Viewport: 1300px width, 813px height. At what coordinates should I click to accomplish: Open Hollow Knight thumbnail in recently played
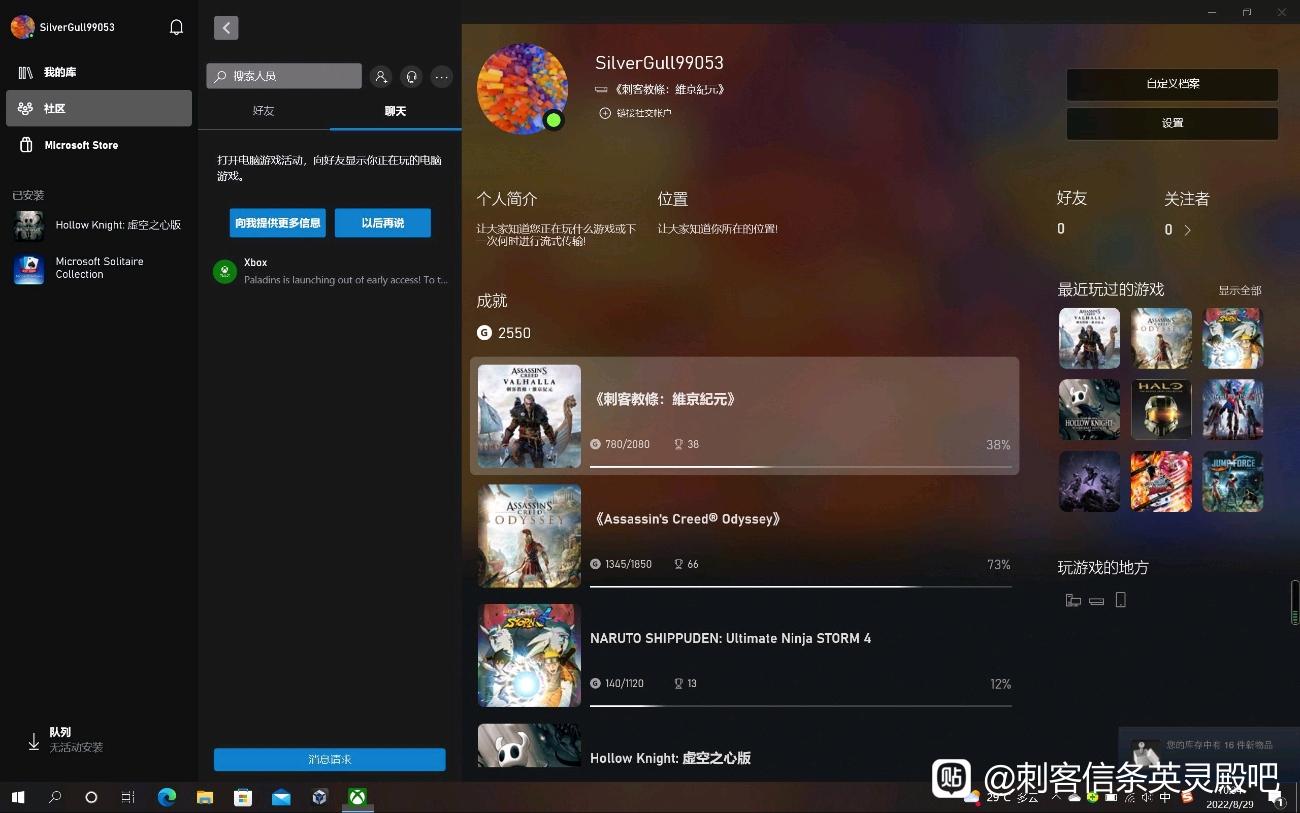click(x=1089, y=410)
